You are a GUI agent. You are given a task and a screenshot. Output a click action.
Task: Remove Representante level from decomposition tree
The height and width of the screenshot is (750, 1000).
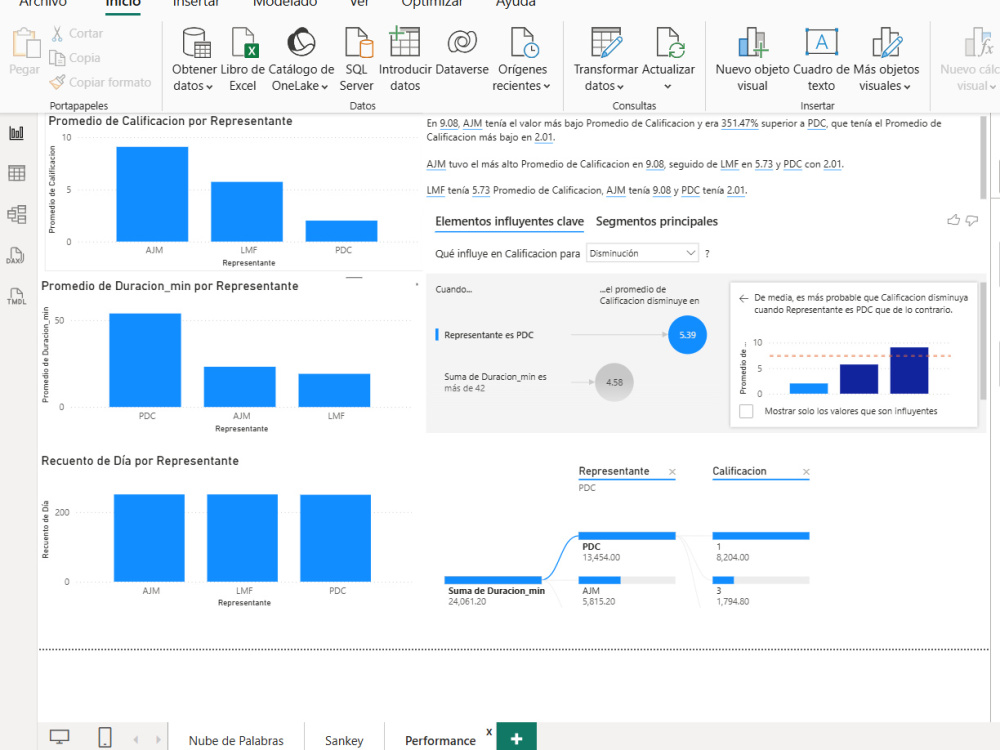(x=672, y=472)
